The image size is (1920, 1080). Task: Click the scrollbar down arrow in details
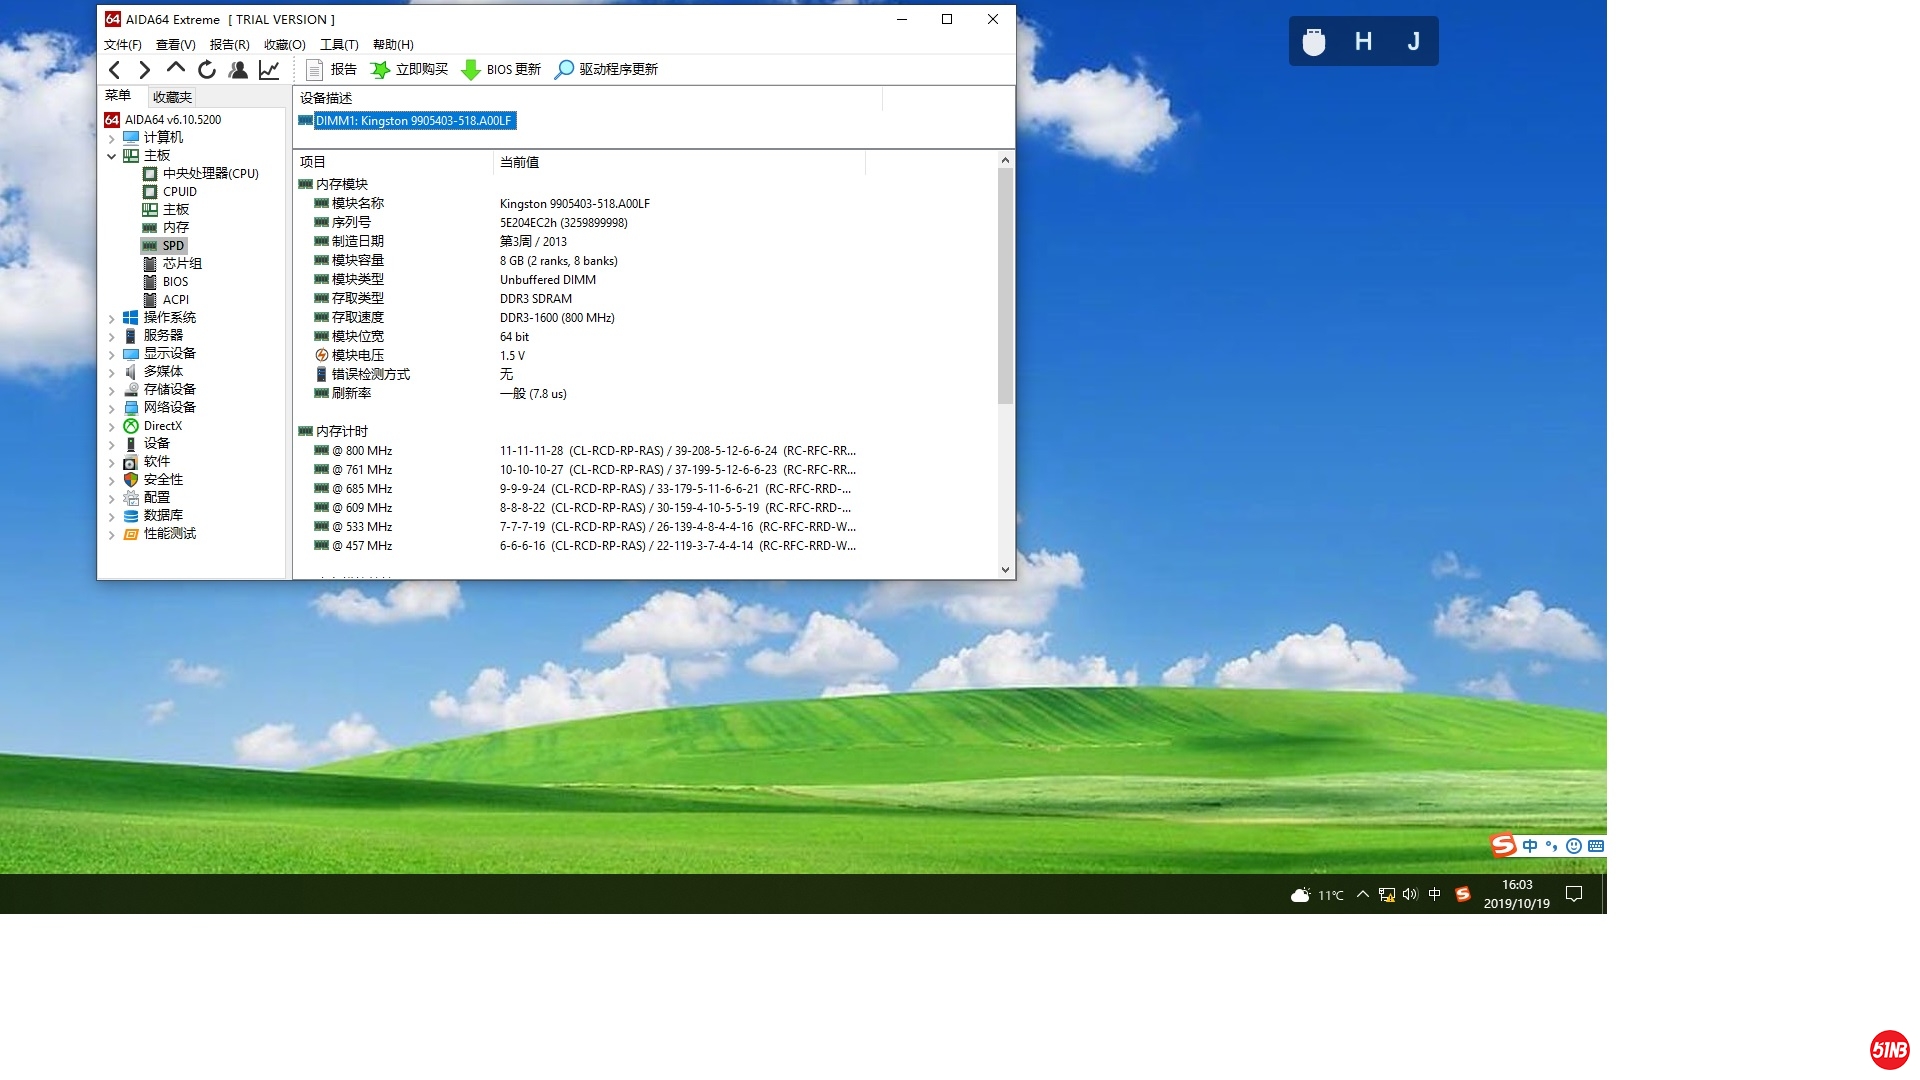(x=1005, y=570)
